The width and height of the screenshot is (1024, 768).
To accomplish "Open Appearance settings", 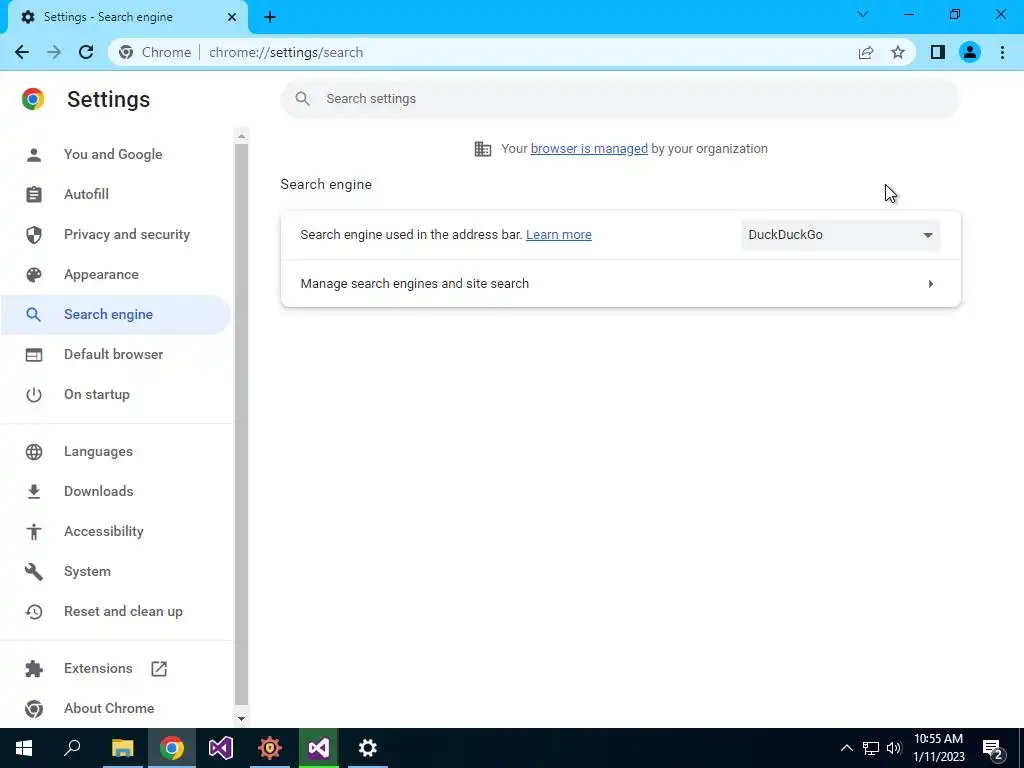I will pyautogui.click(x=101, y=274).
